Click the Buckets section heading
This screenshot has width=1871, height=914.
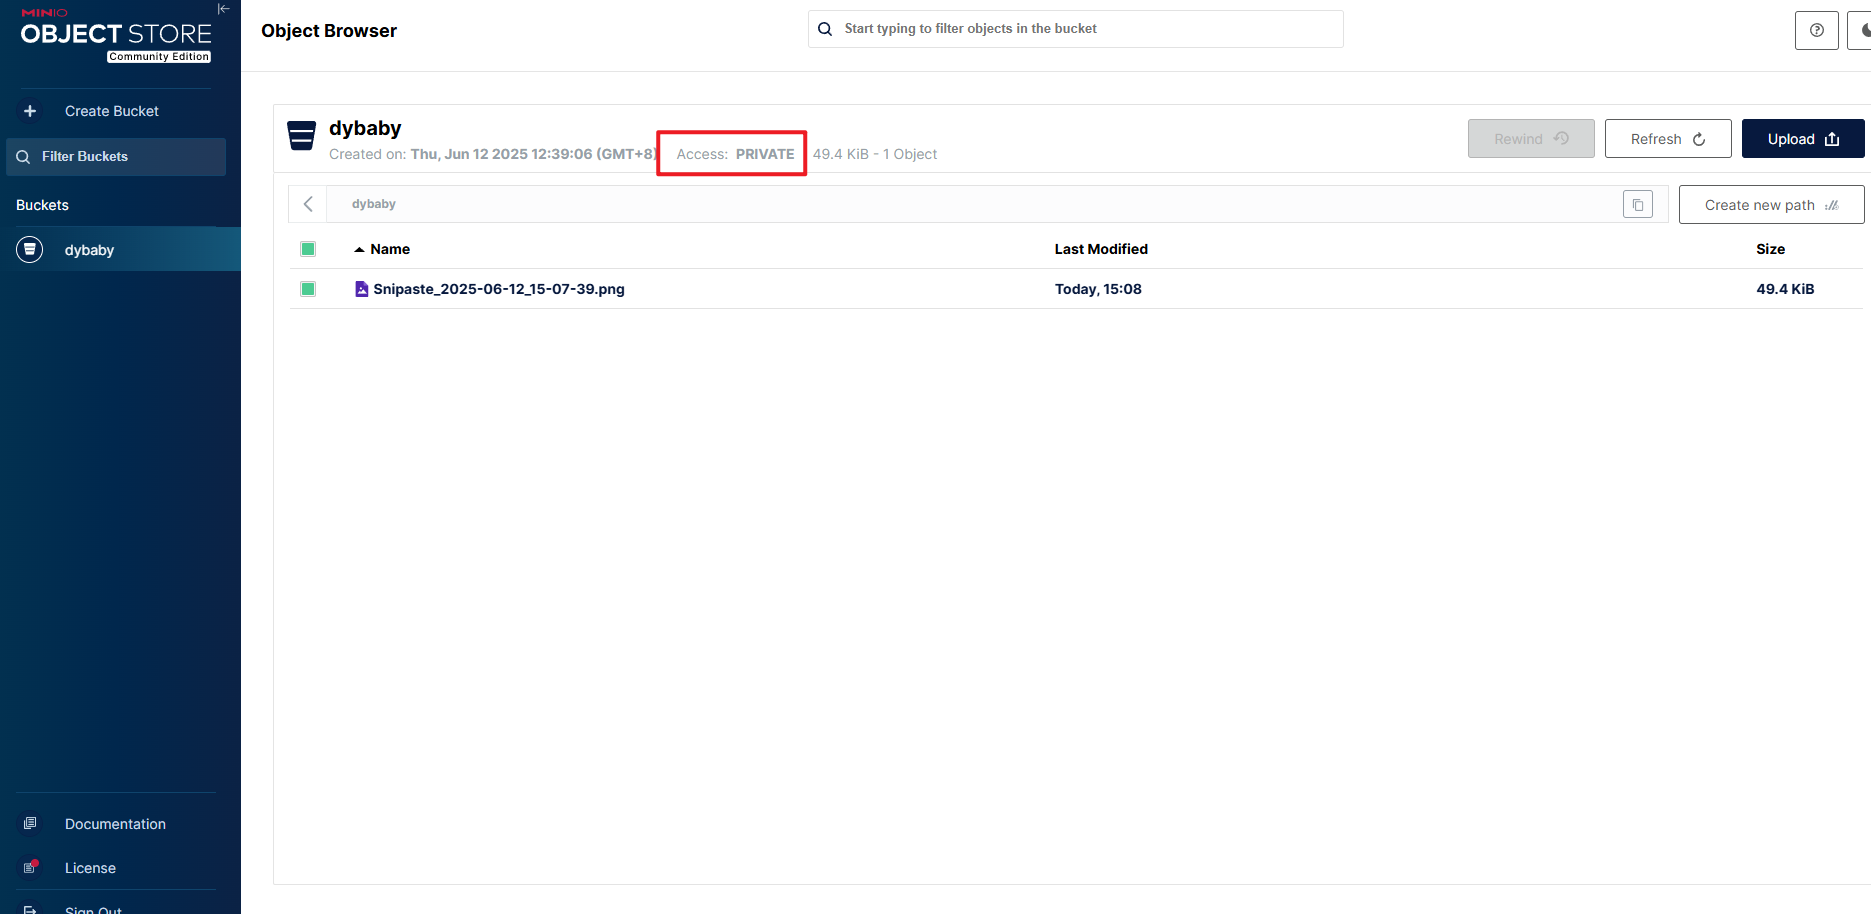pos(42,205)
